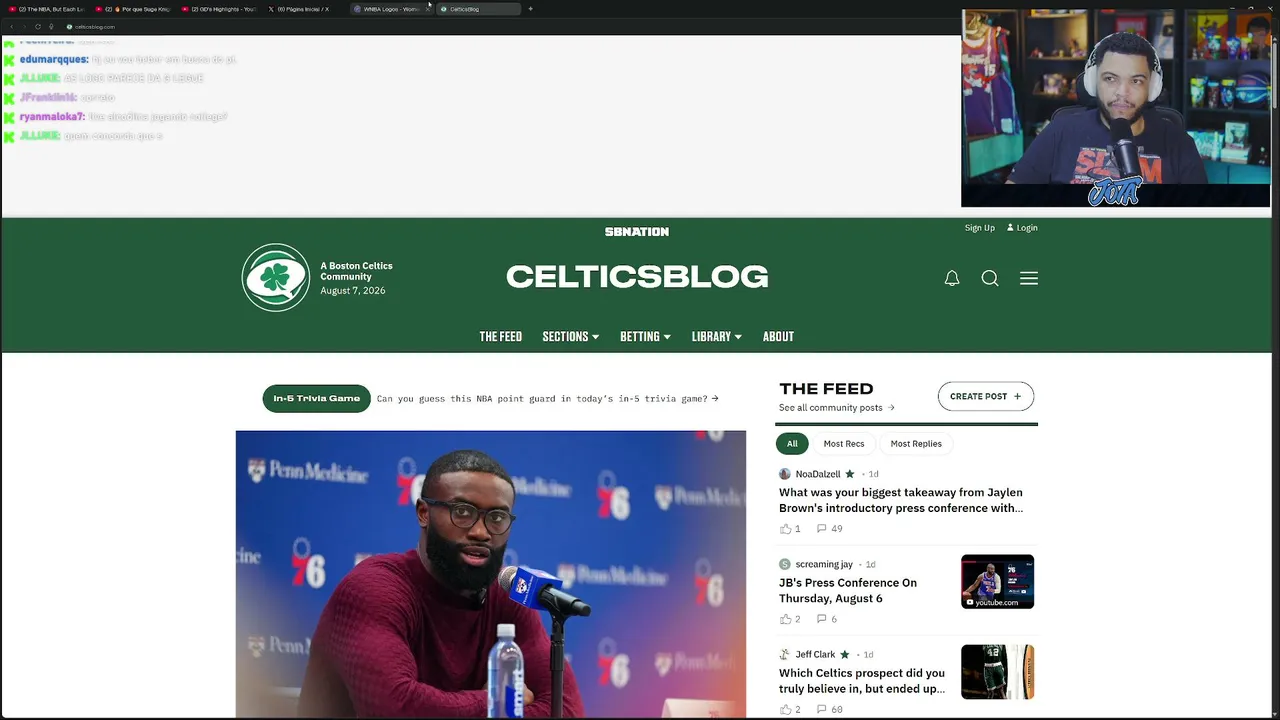1280x720 pixels.
Task: Click the Create Post button
Action: 986,396
